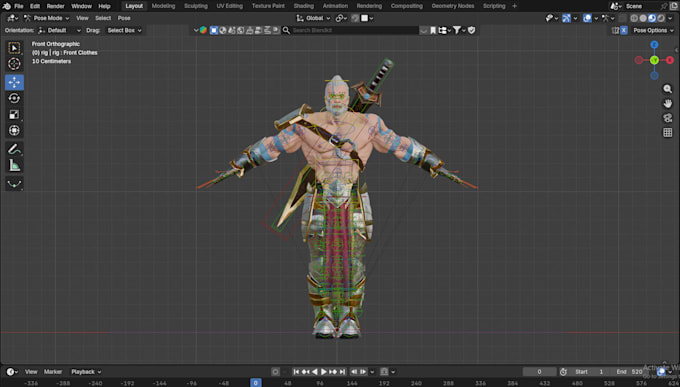Viewport: 680px width, 387px height.
Task: Click the Search BlenderKit input field
Action: point(356,30)
